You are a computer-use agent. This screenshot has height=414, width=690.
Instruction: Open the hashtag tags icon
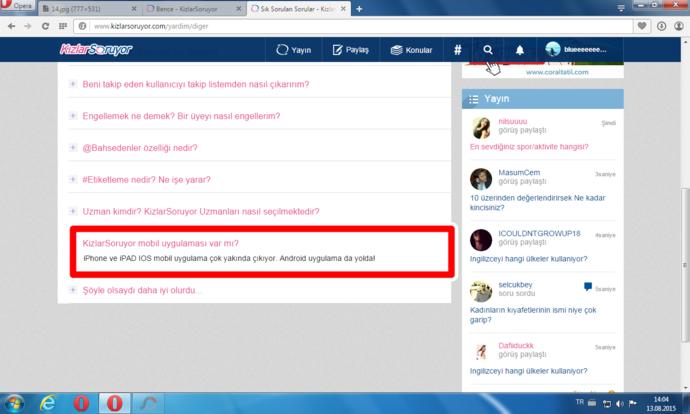tap(458, 50)
